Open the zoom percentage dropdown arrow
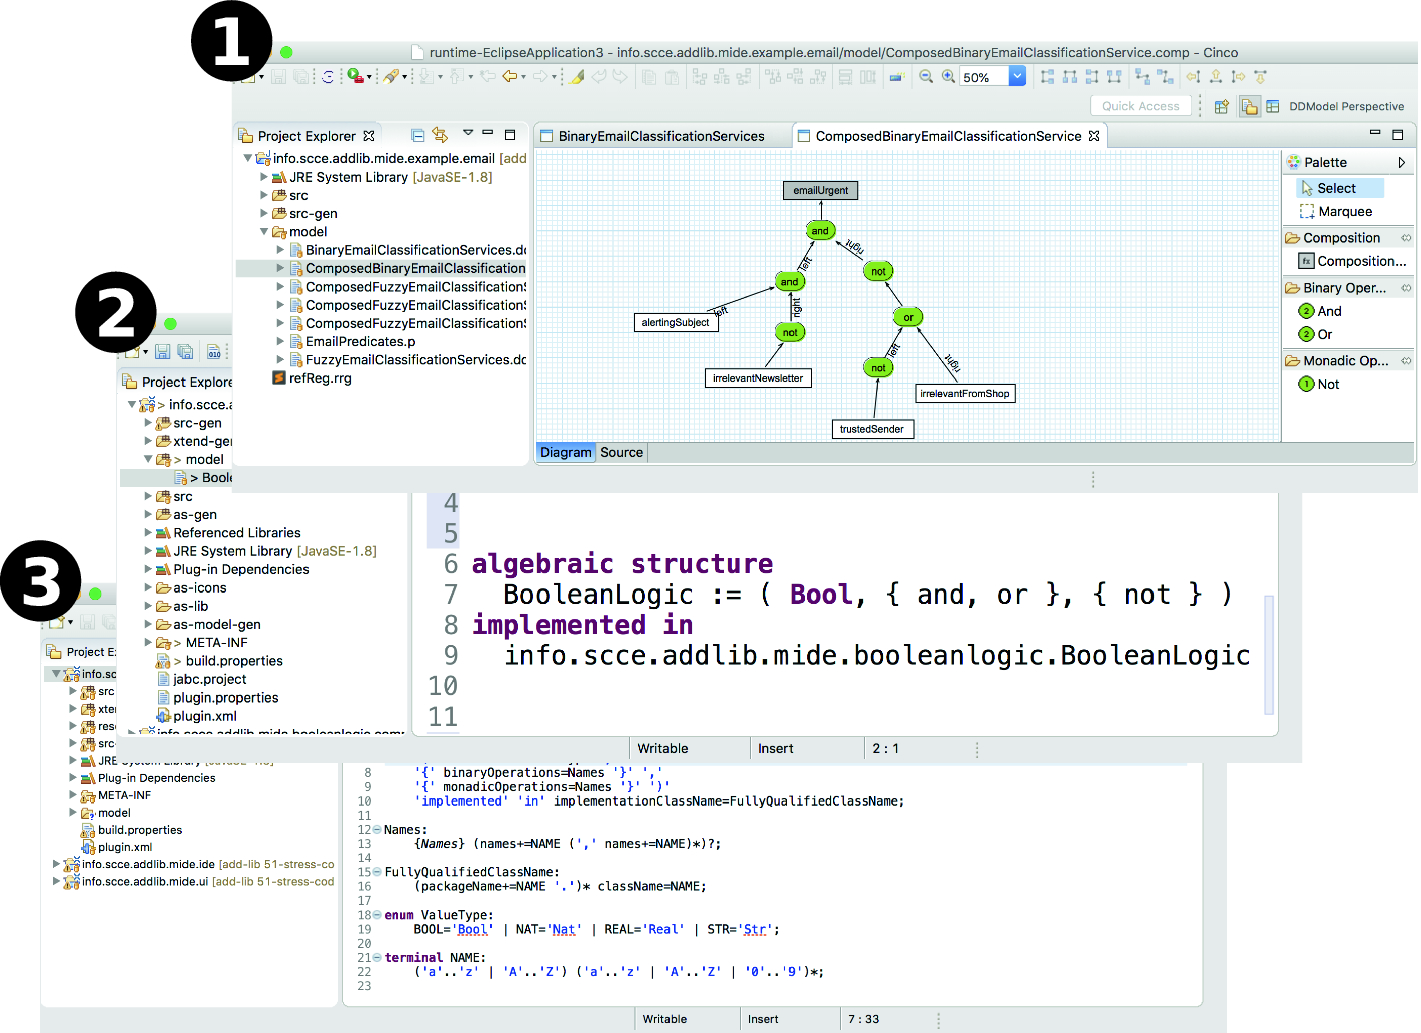This screenshot has width=1421, height=1033. click(x=1017, y=77)
